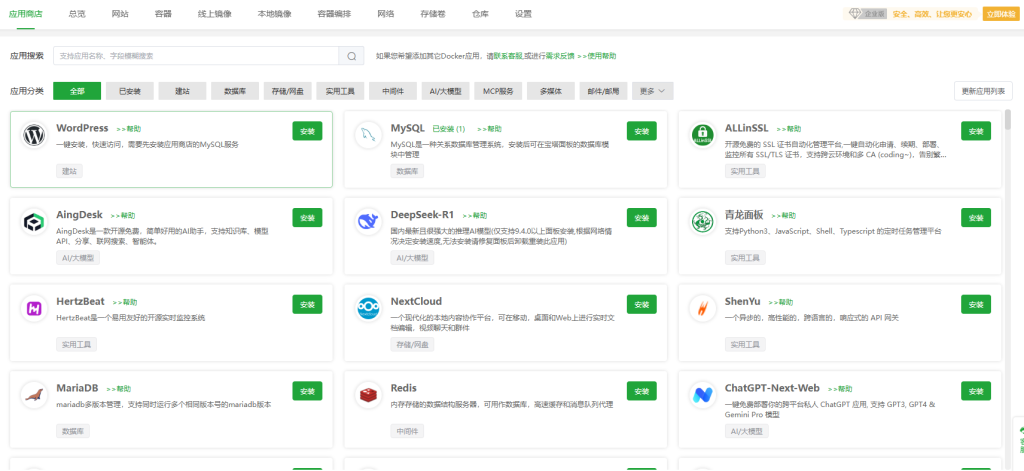Install the MariaDB app

[307, 391]
